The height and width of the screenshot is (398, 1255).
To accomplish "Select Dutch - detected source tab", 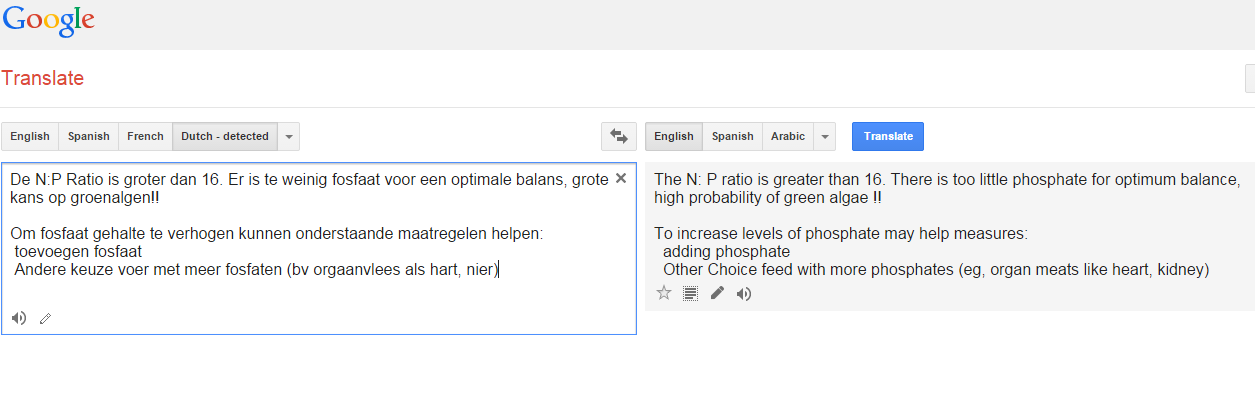I will 225,136.
